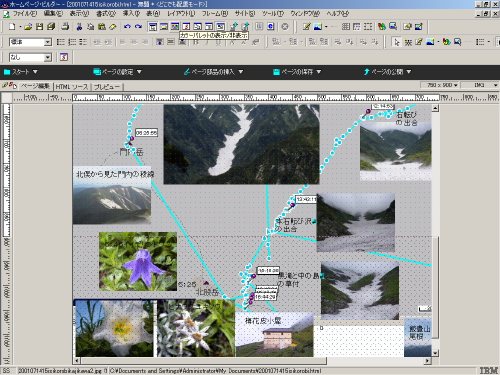Select the purple bellflower photo
500x375 pixels.
pos(138,261)
